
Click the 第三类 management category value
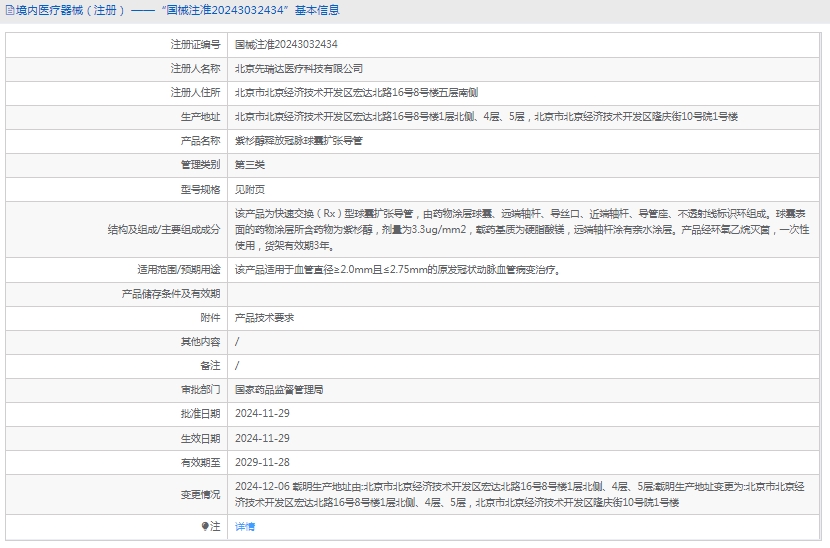(250, 165)
